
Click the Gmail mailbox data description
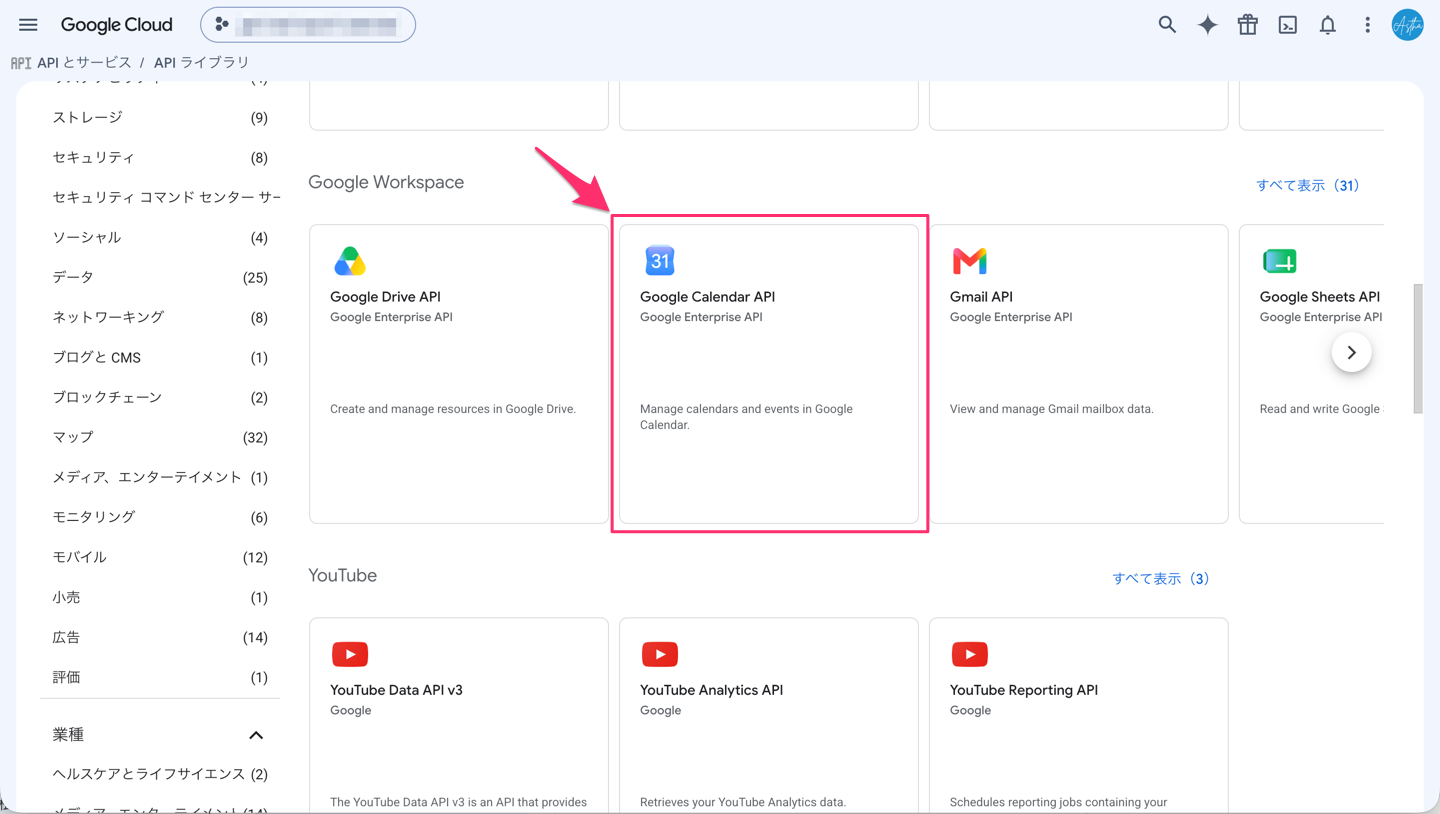(1051, 409)
